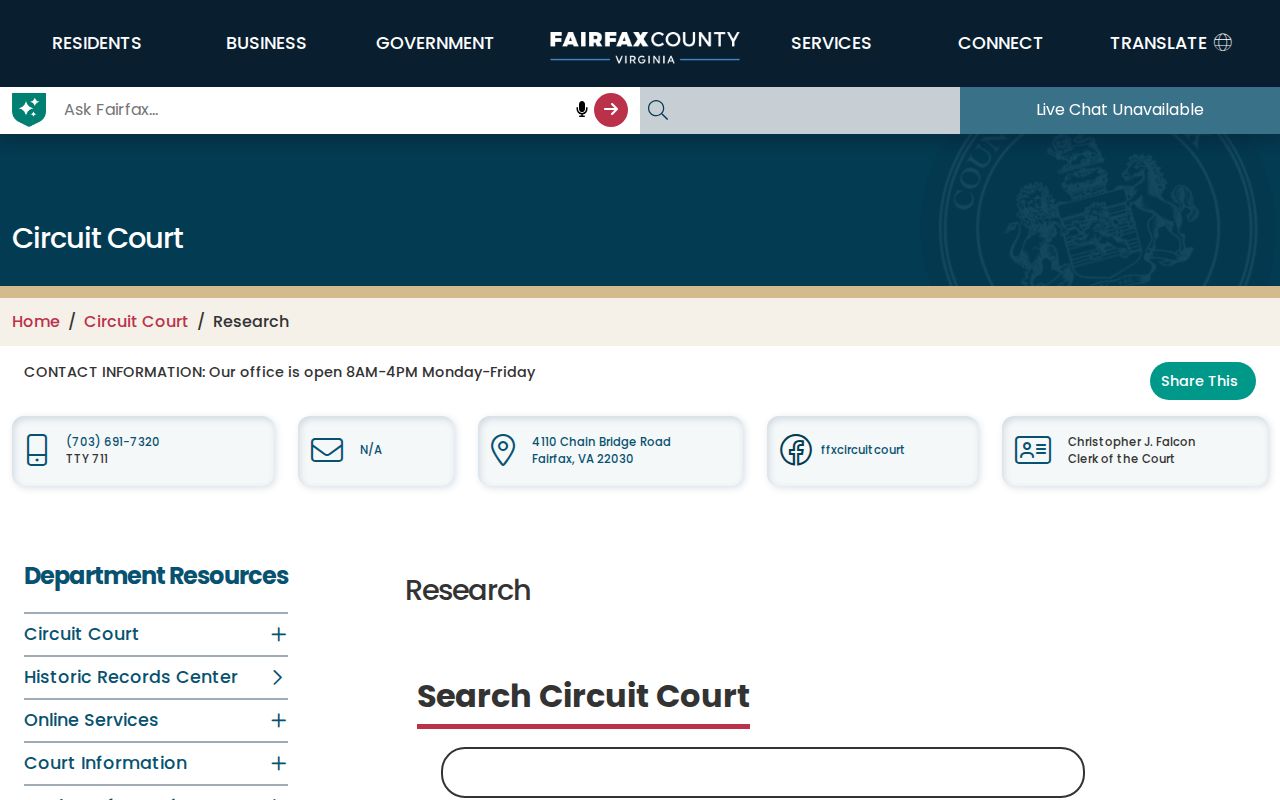1280x800 pixels.
Task: Click the N/A email text
Action: point(371,450)
